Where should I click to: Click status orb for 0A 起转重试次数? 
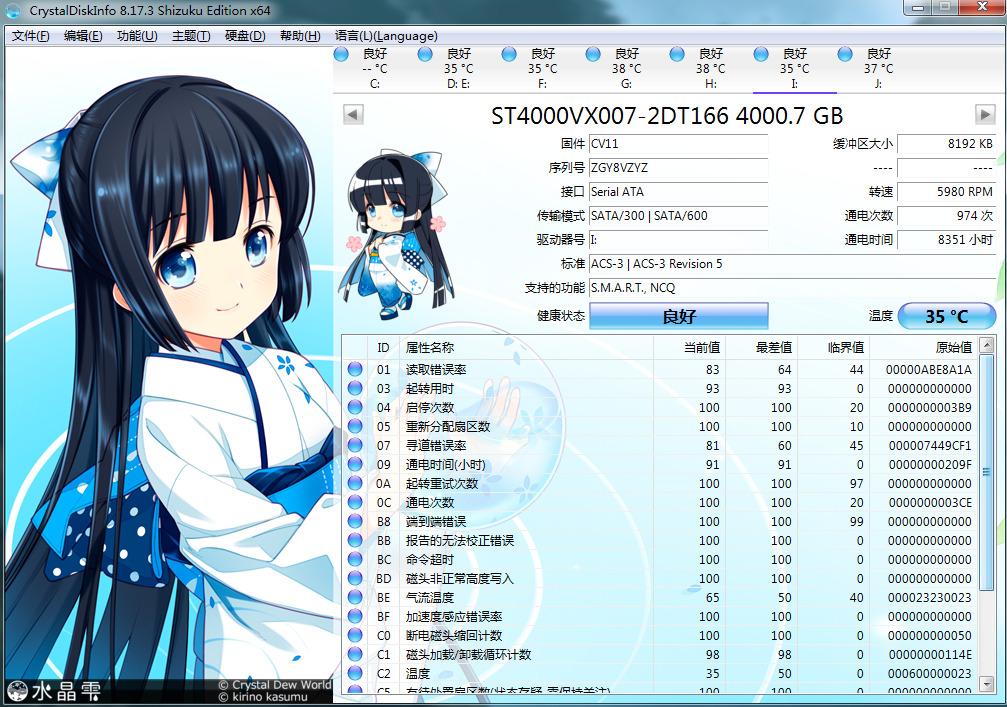(x=355, y=484)
